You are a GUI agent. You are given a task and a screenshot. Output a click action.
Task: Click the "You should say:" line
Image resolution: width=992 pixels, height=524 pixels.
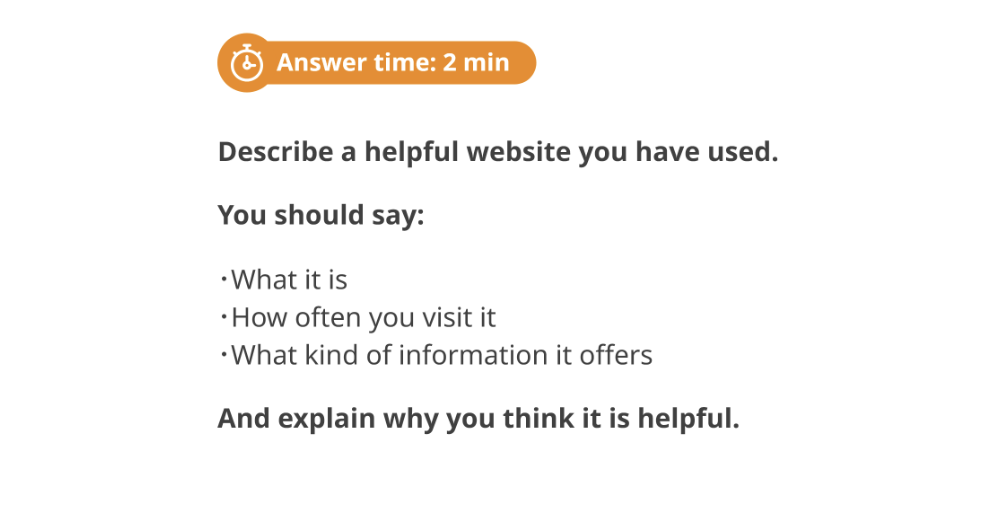pos(321,215)
